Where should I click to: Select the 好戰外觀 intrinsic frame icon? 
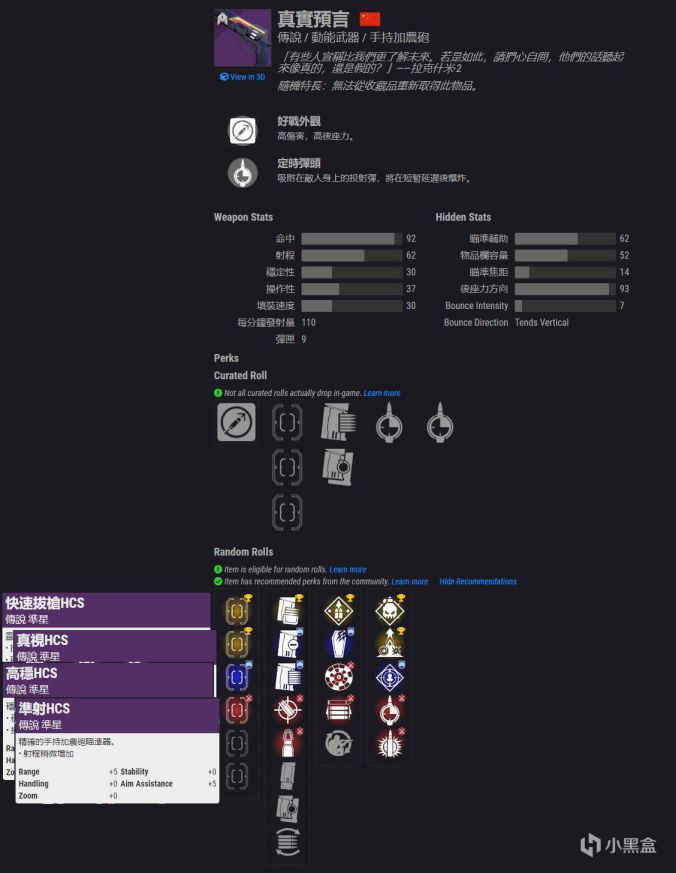click(x=243, y=131)
